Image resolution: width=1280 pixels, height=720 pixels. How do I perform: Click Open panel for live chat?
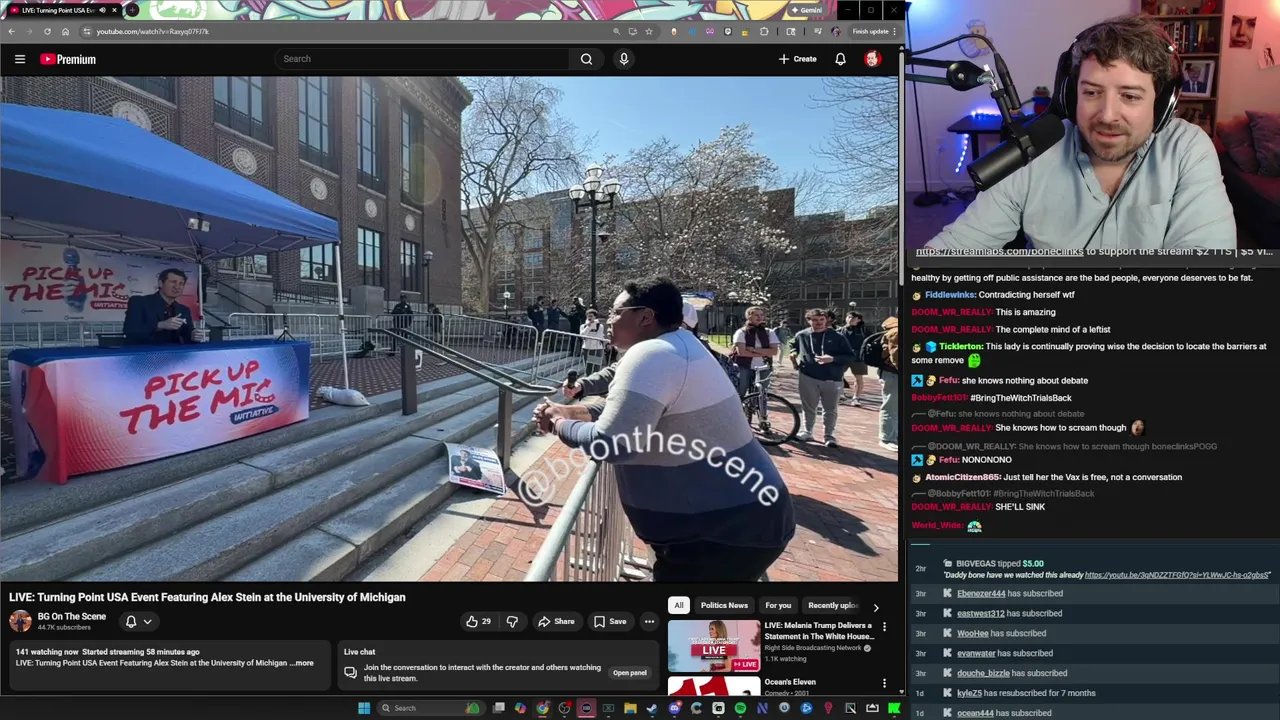[629, 673]
